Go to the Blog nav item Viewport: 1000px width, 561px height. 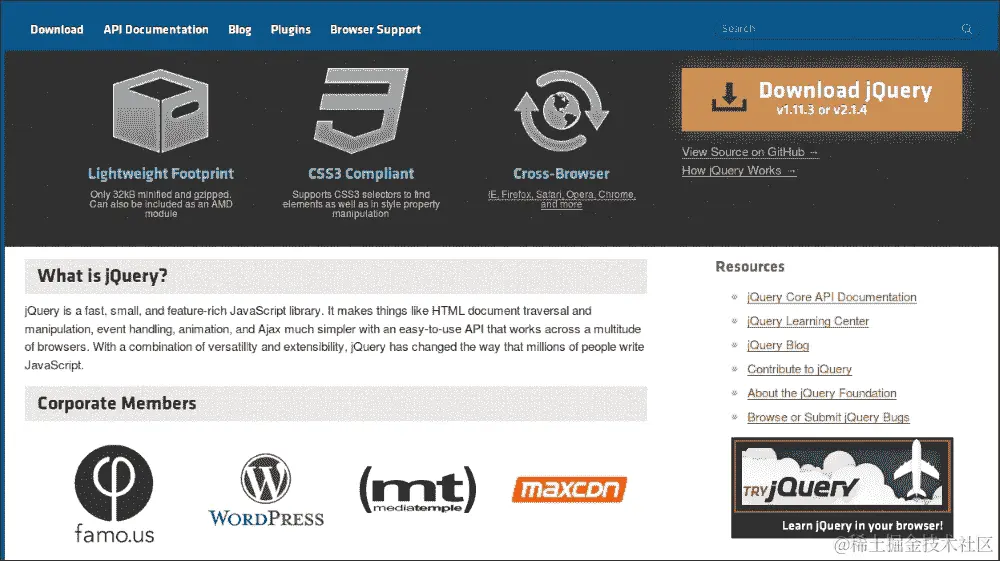(240, 29)
